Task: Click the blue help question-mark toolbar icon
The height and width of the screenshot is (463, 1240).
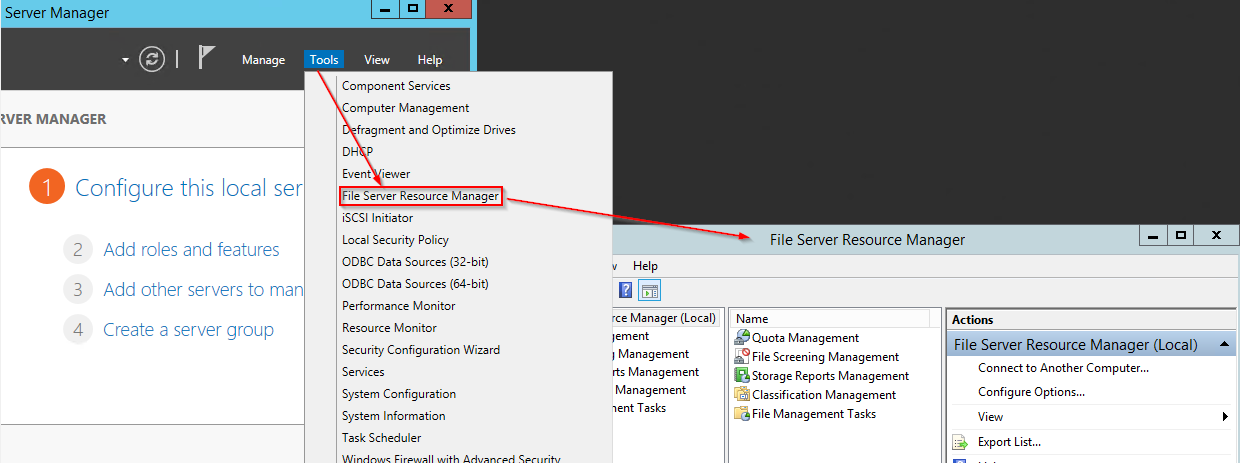Action: point(626,291)
